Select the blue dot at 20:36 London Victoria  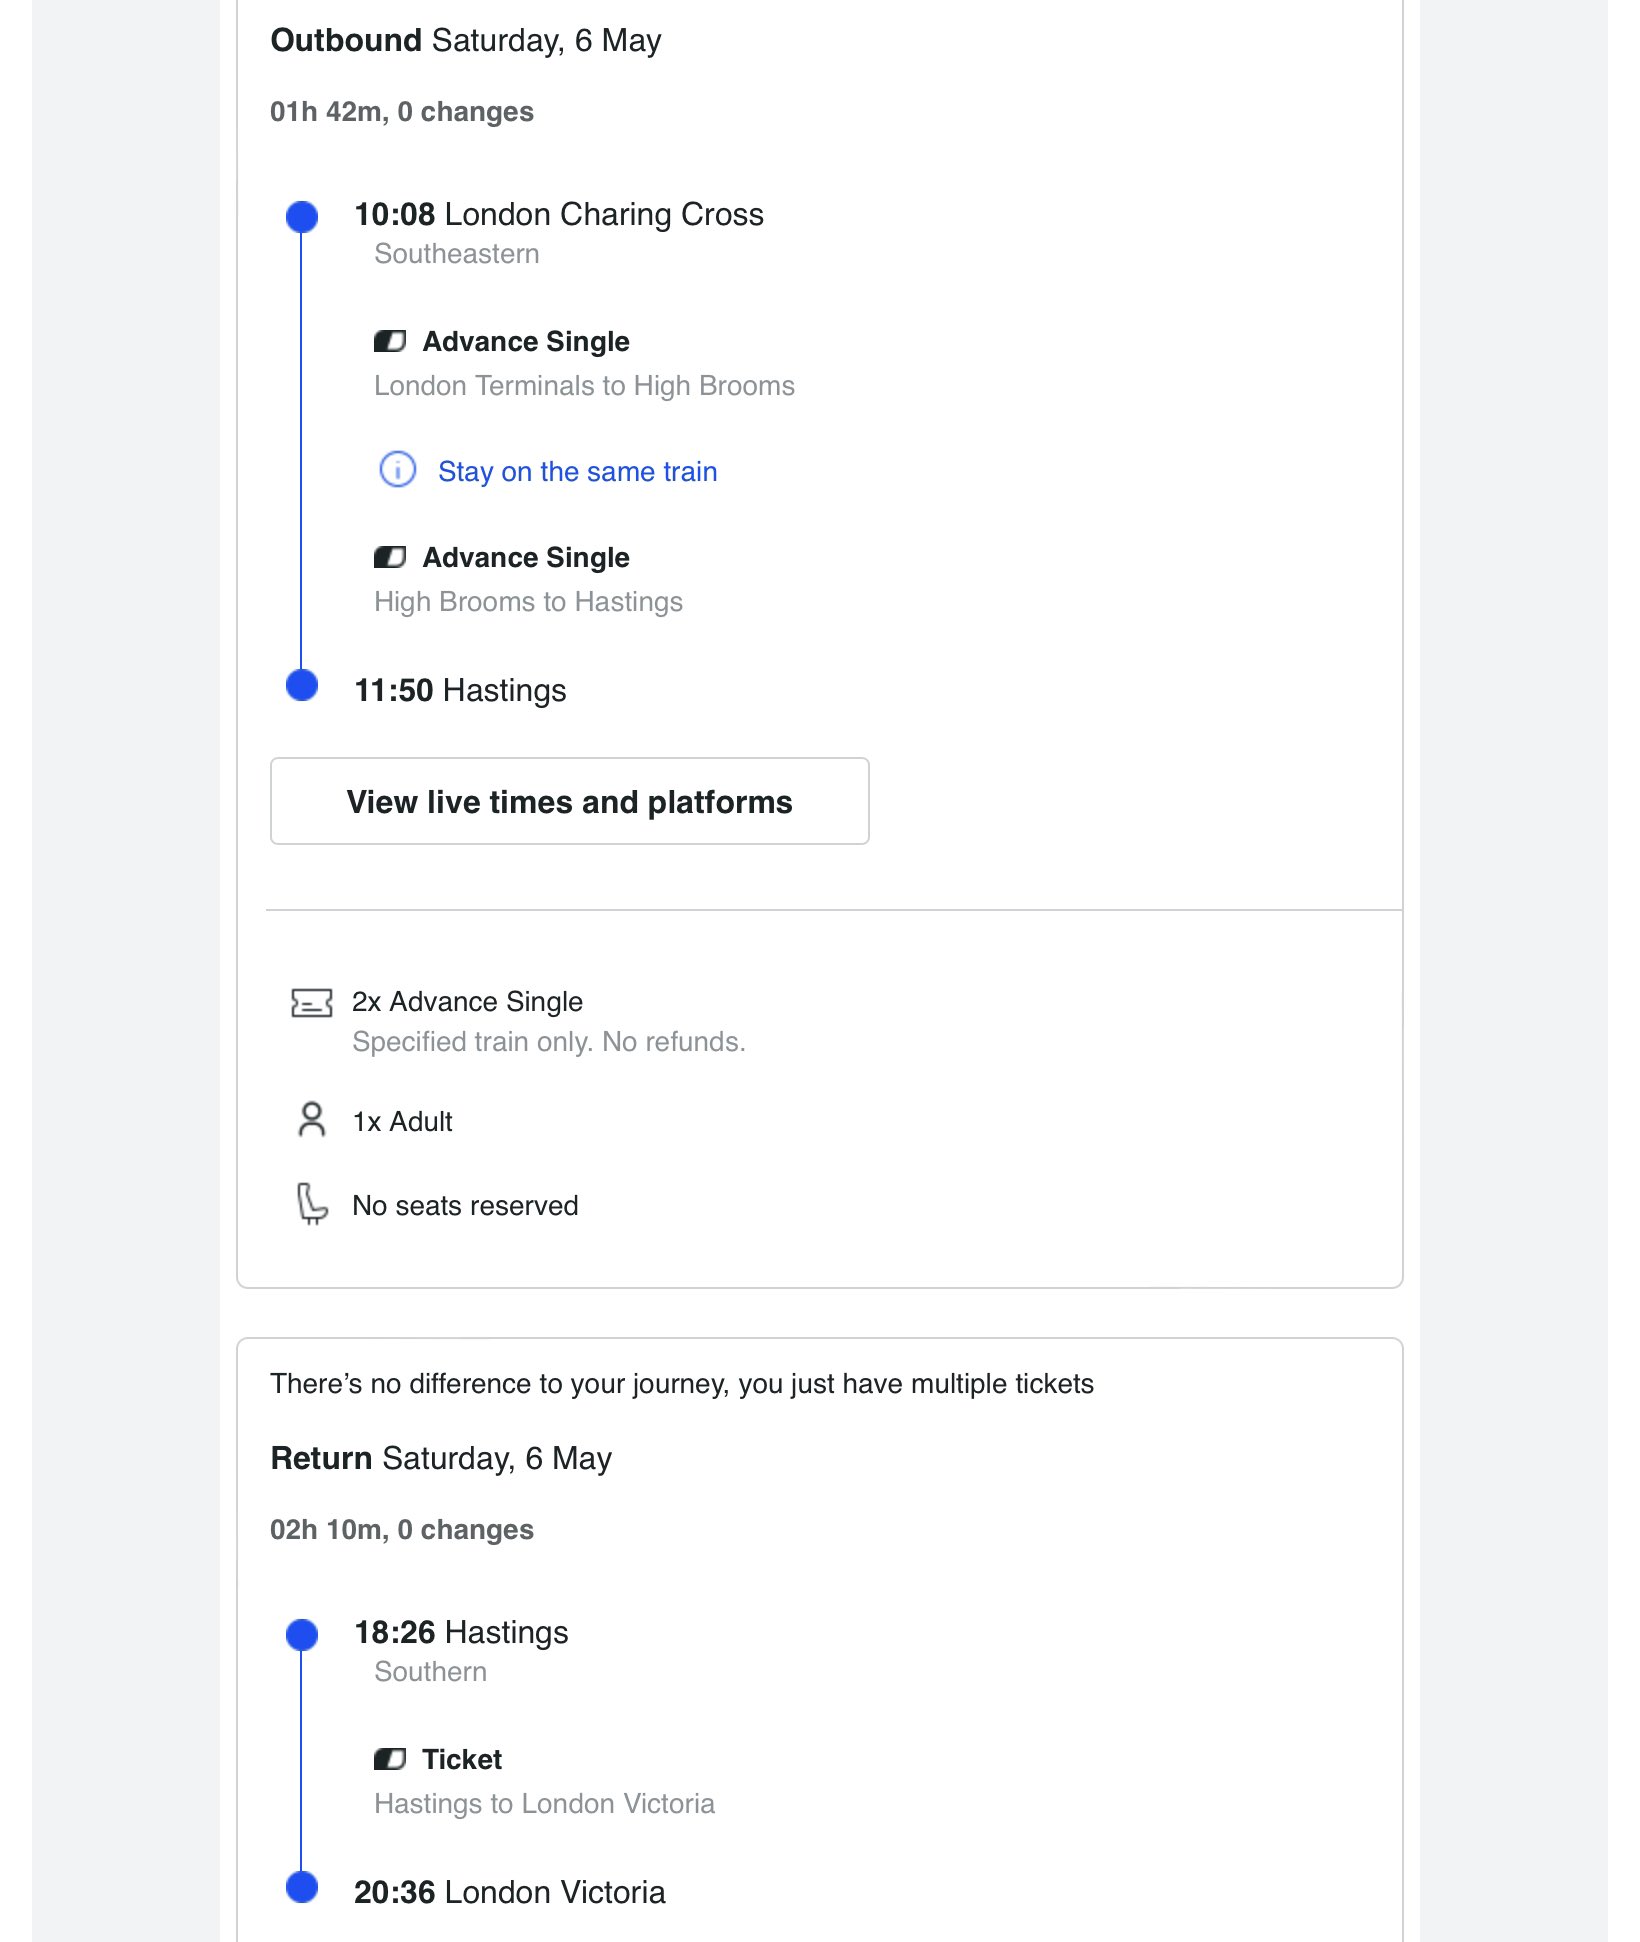pos(302,1887)
